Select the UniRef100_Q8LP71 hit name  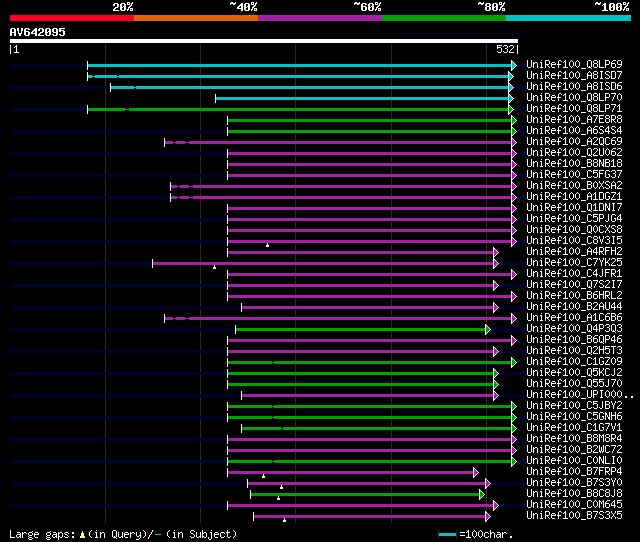(574, 109)
